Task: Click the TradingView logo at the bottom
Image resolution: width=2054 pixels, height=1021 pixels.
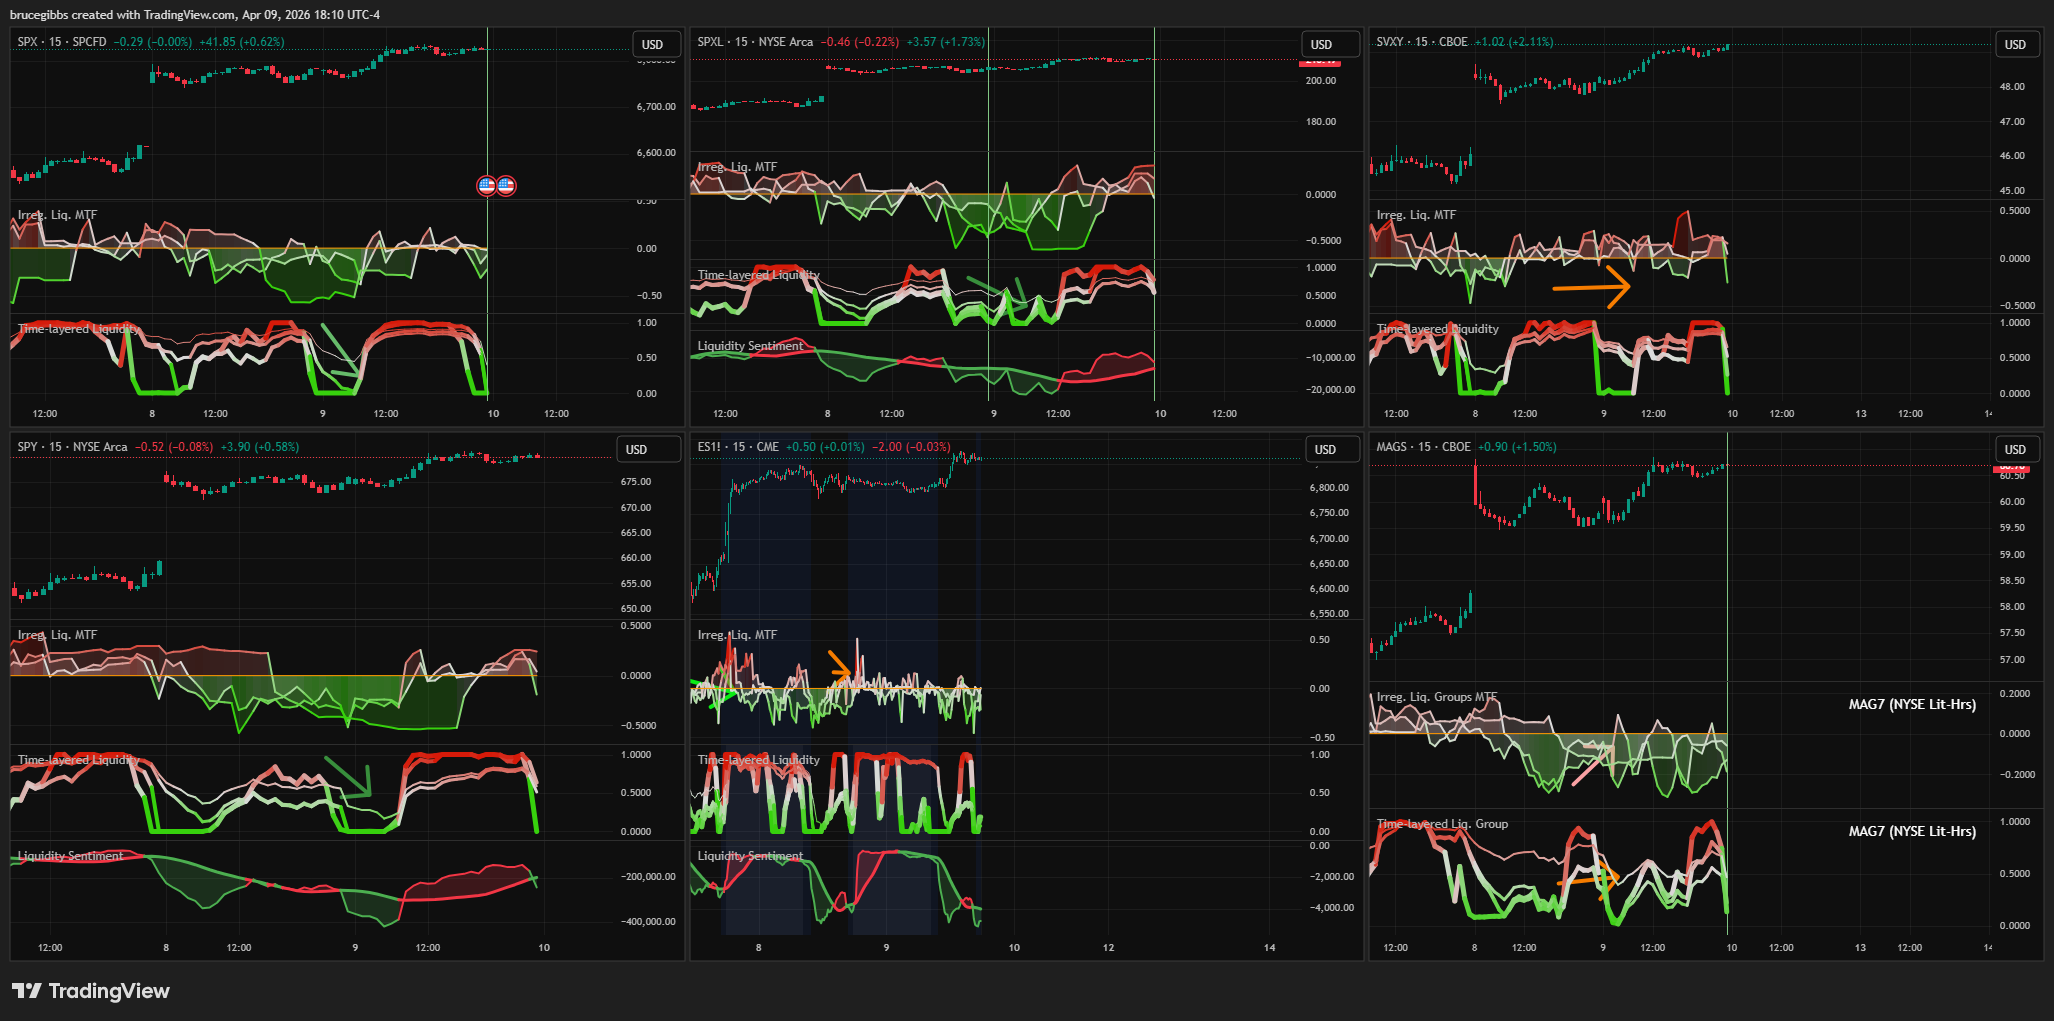Action: 90,991
